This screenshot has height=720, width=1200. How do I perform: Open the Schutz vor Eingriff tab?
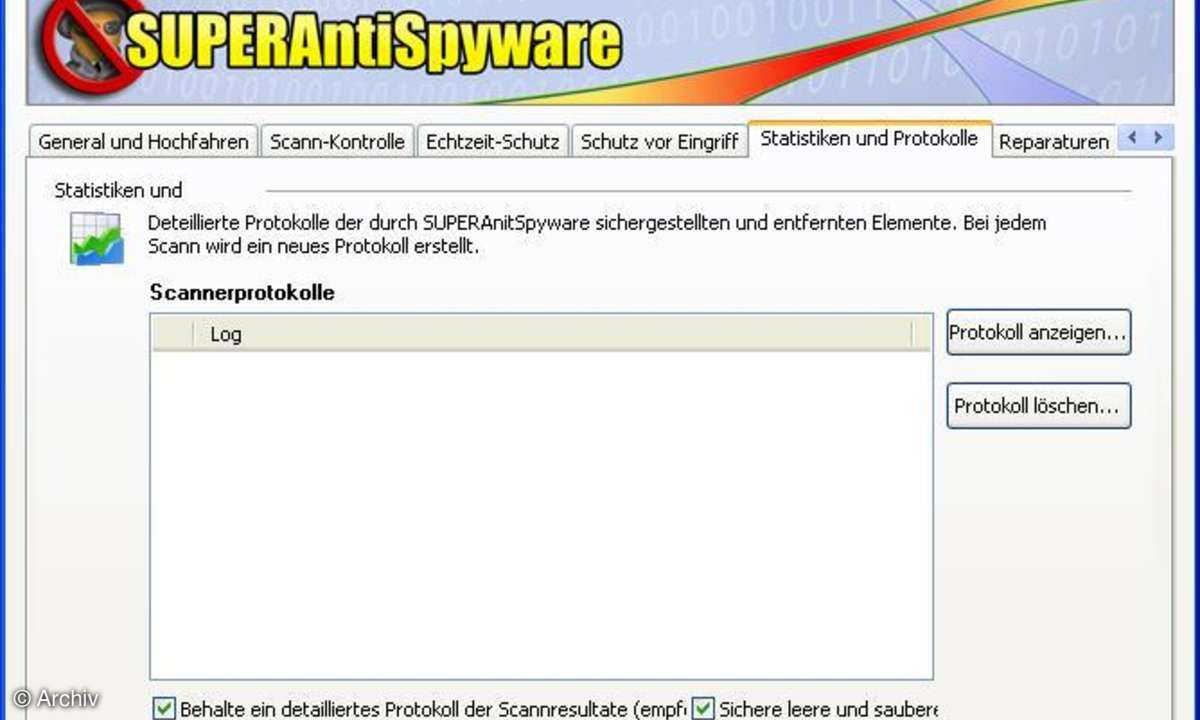pos(659,141)
